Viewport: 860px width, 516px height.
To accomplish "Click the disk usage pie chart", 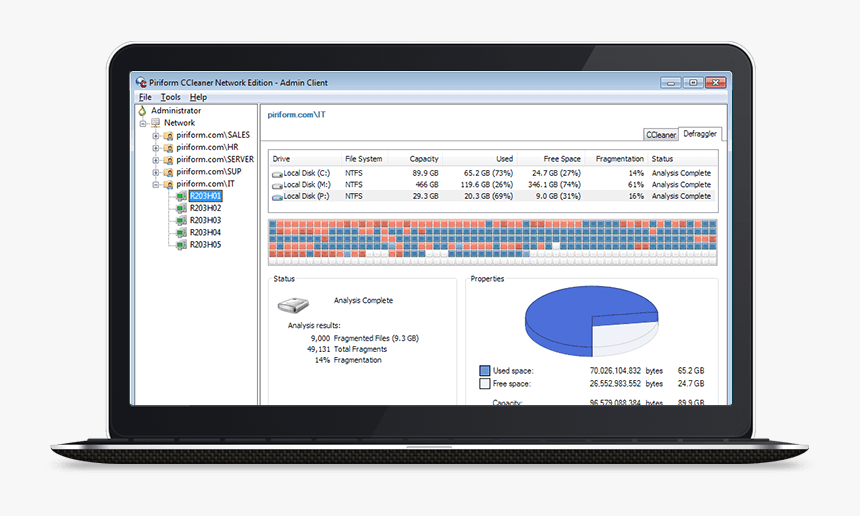I will pyautogui.click(x=591, y=321).
